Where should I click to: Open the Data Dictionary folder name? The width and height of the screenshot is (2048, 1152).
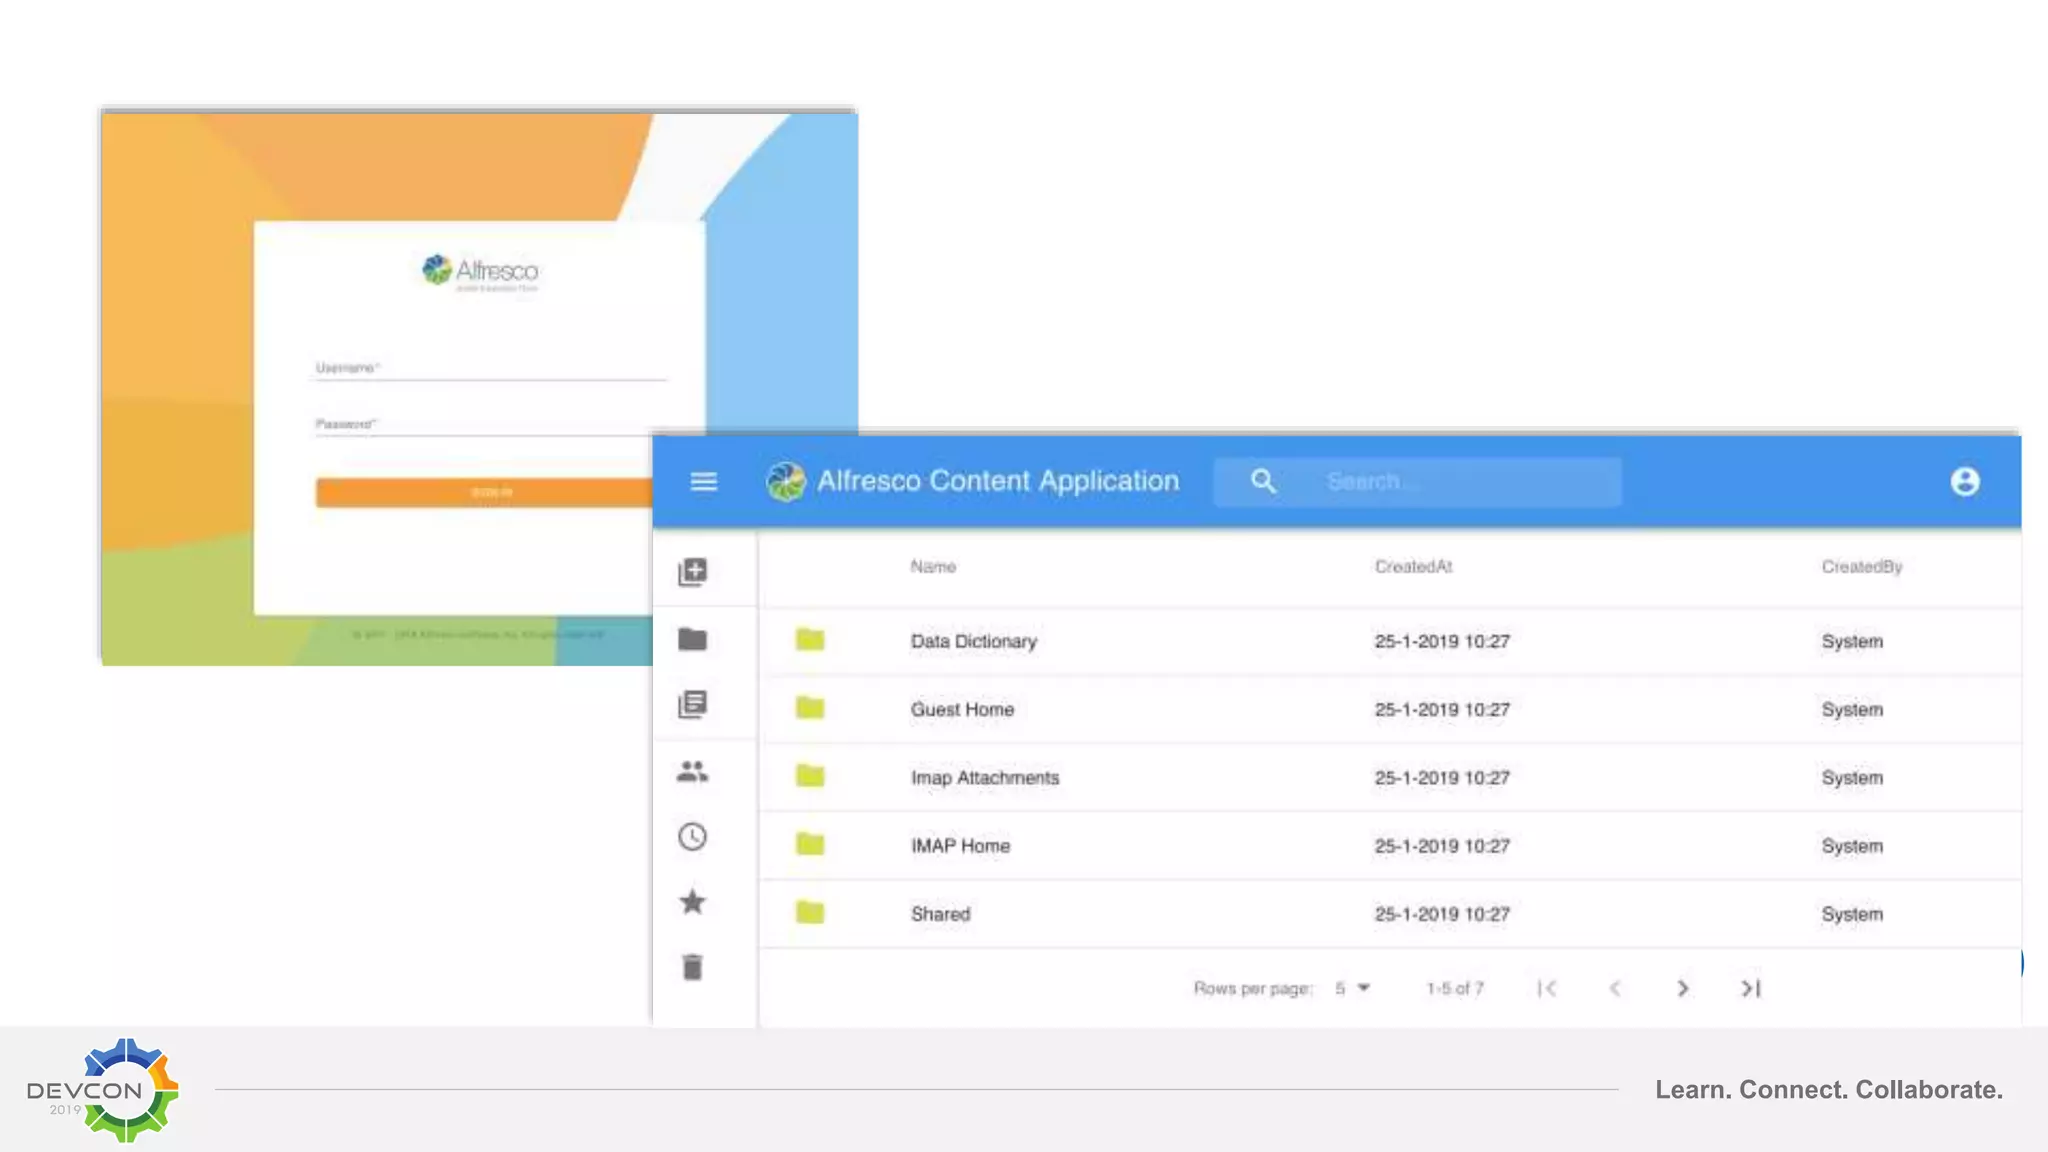point(973,642)
